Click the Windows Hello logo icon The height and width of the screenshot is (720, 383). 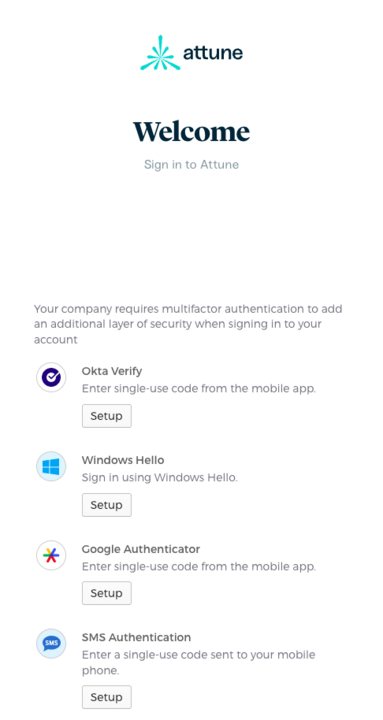(x=51, y=467)
